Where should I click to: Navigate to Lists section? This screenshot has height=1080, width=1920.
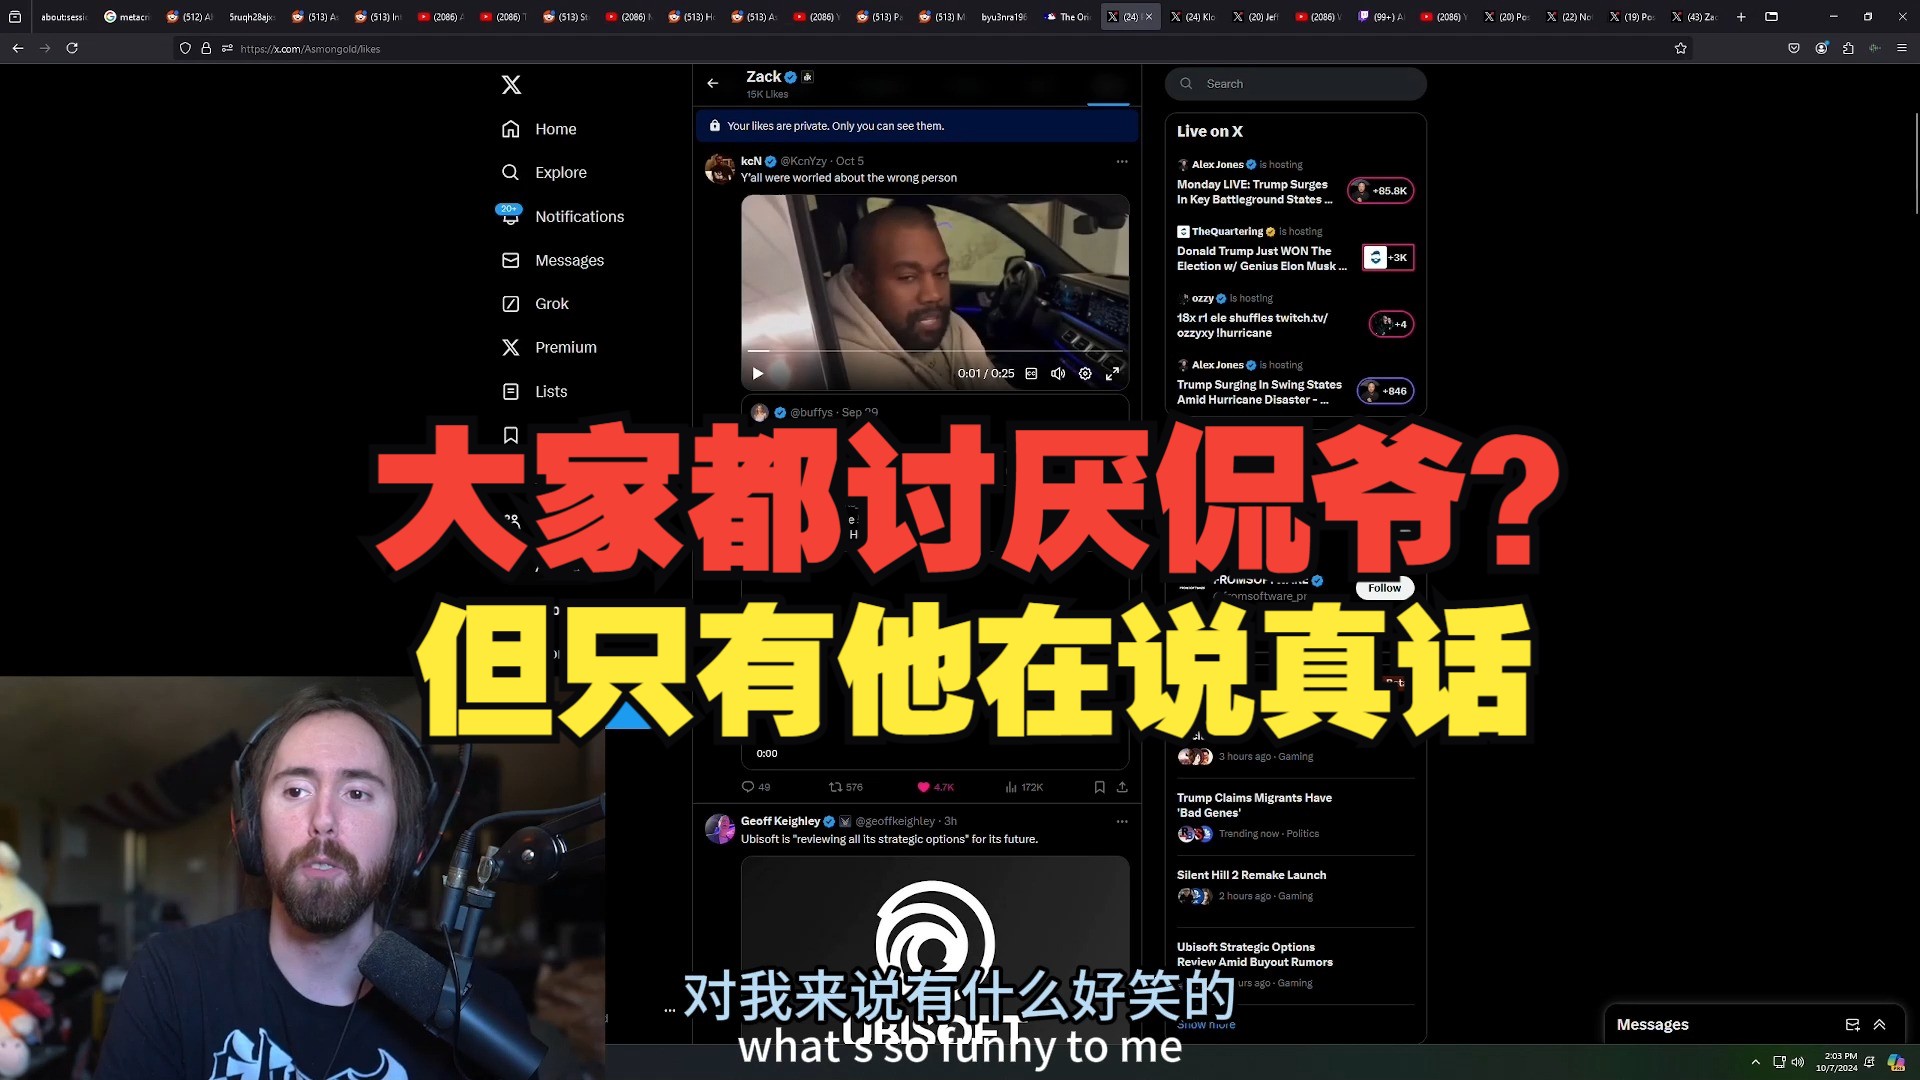coord(550,390)
